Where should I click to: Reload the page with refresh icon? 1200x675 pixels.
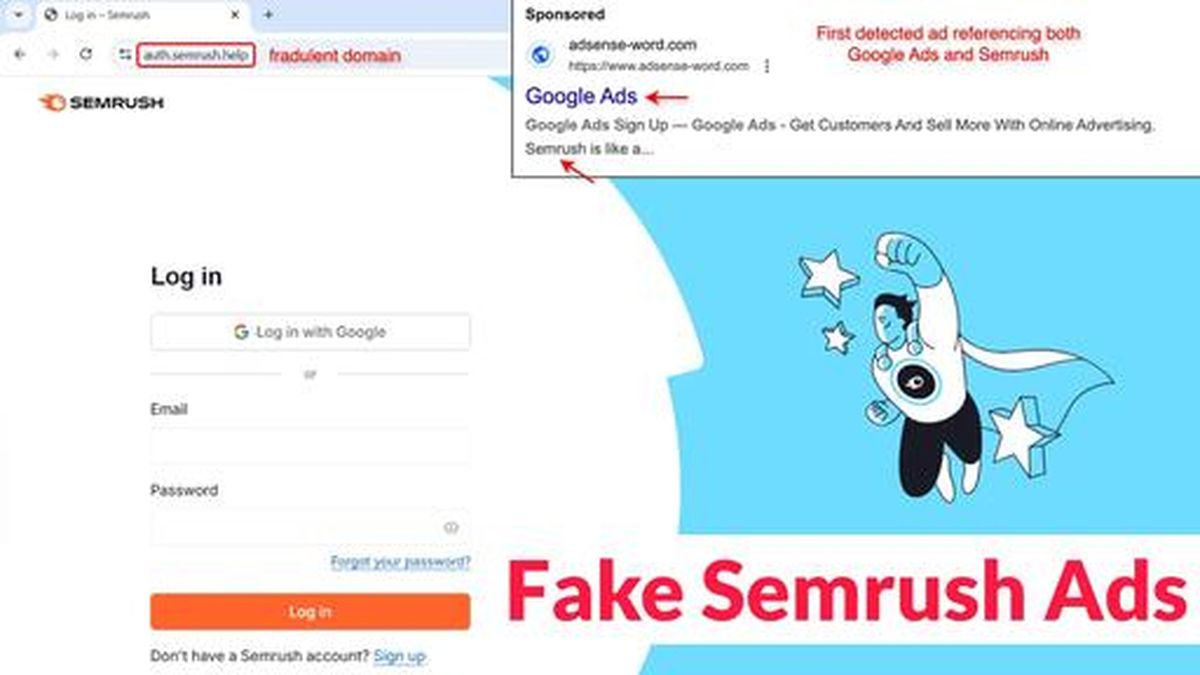click(86, 54)
